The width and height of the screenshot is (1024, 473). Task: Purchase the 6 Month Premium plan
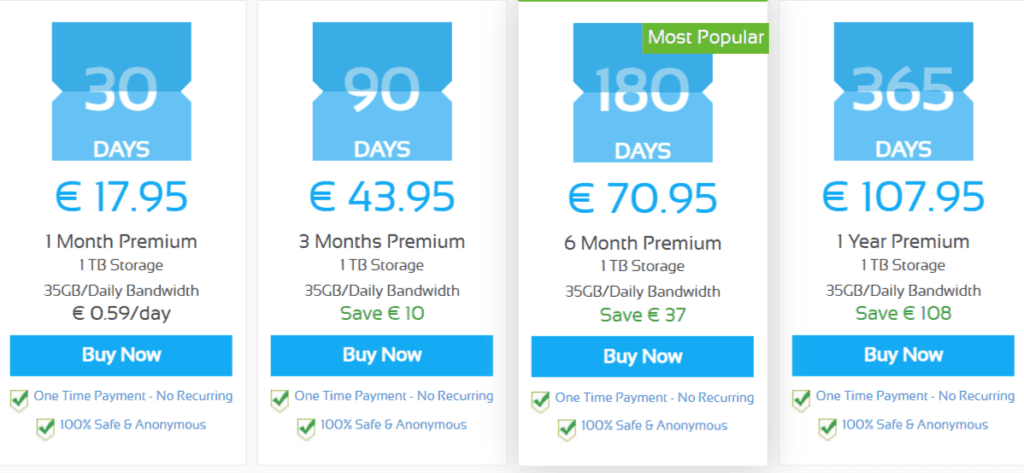coord(642,357)
